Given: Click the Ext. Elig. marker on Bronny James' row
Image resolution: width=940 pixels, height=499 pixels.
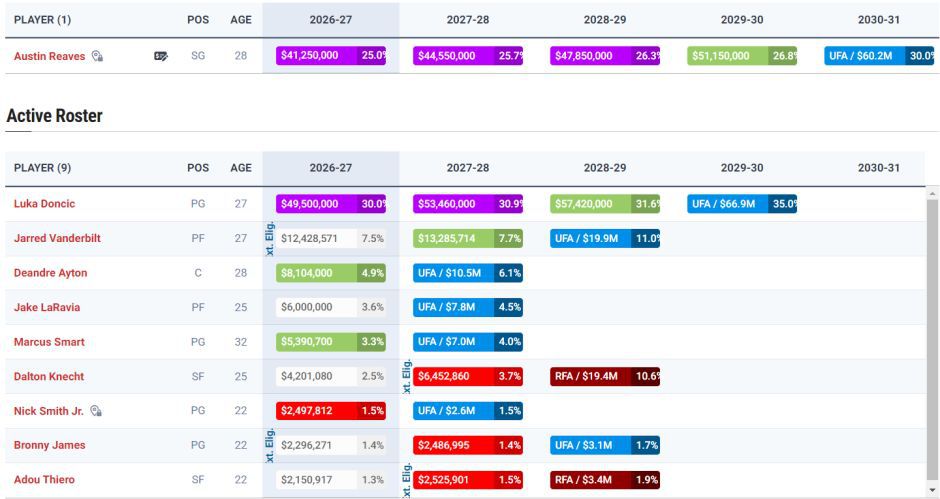Looking at the screenshot, I should pos(270,446).
